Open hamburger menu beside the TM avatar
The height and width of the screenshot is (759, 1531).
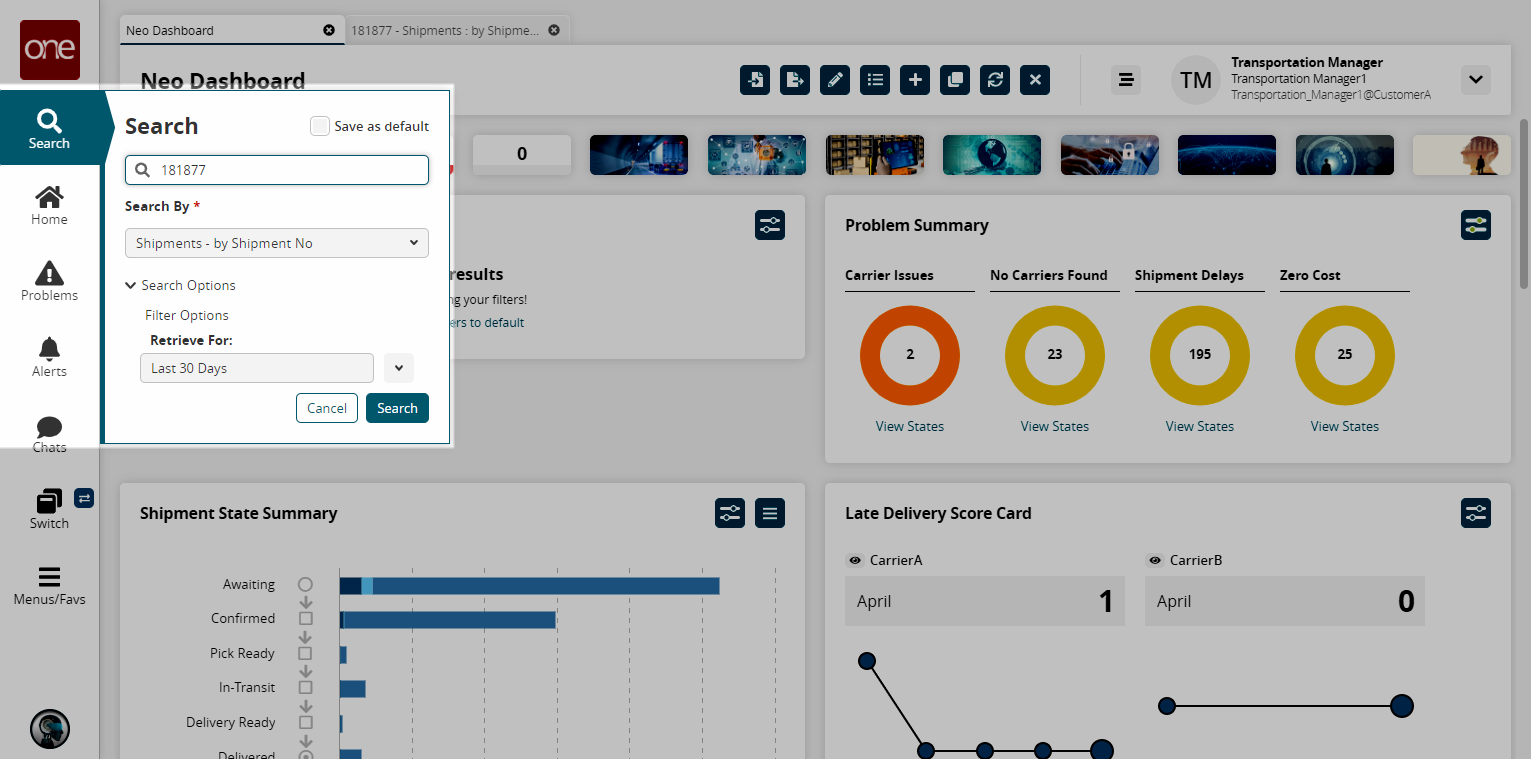[x=1126, y=80]
